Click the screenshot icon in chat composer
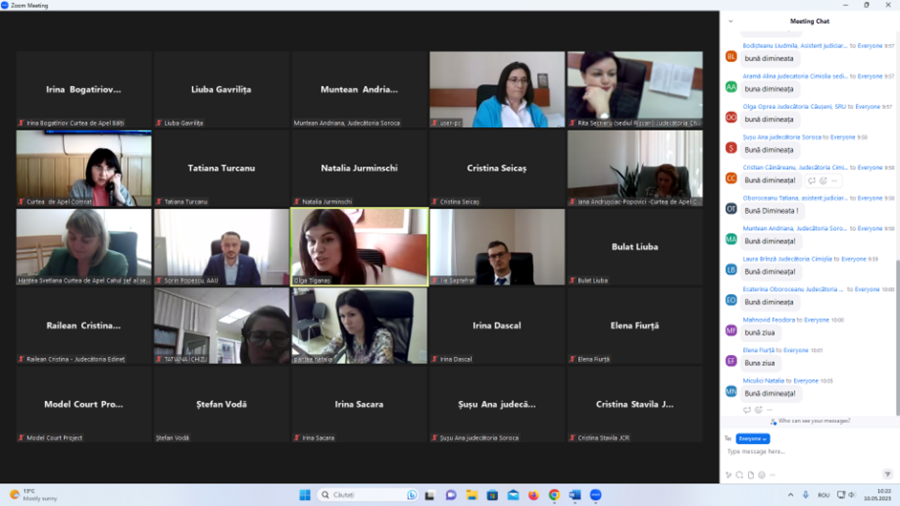 [739, 475]
